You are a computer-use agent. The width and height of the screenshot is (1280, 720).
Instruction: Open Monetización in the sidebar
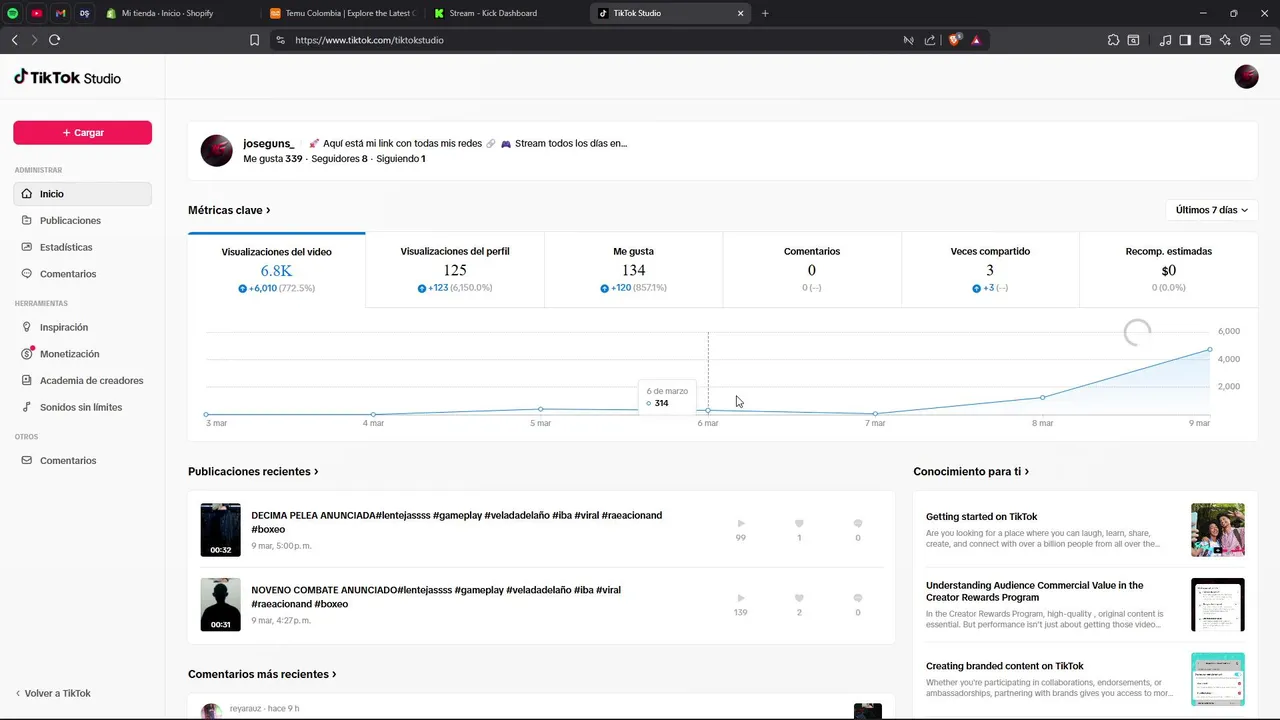click(82, 354)
